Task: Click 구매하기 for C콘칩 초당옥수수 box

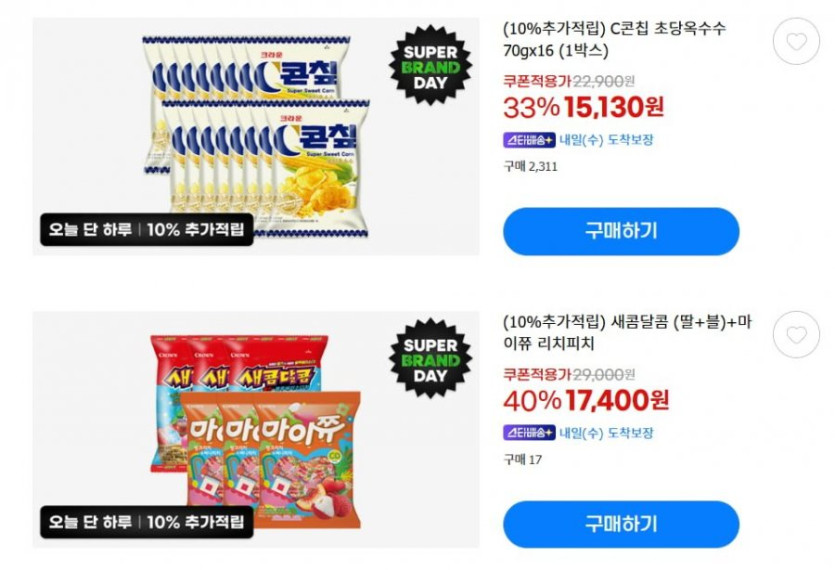Action: click(x=621, y=231)
